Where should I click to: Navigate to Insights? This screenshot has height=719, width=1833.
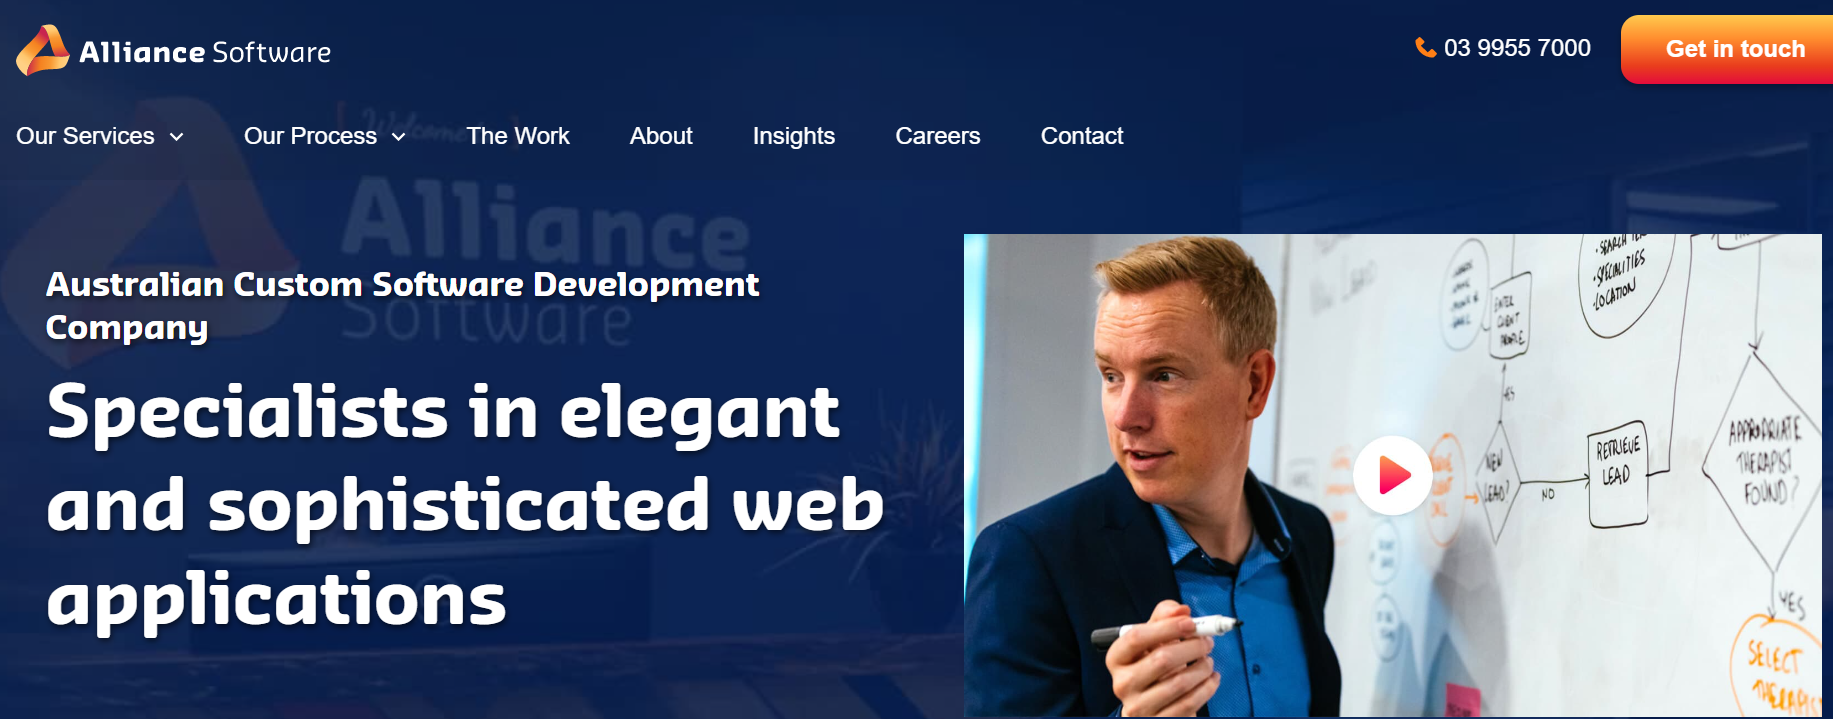pos(794,136)
